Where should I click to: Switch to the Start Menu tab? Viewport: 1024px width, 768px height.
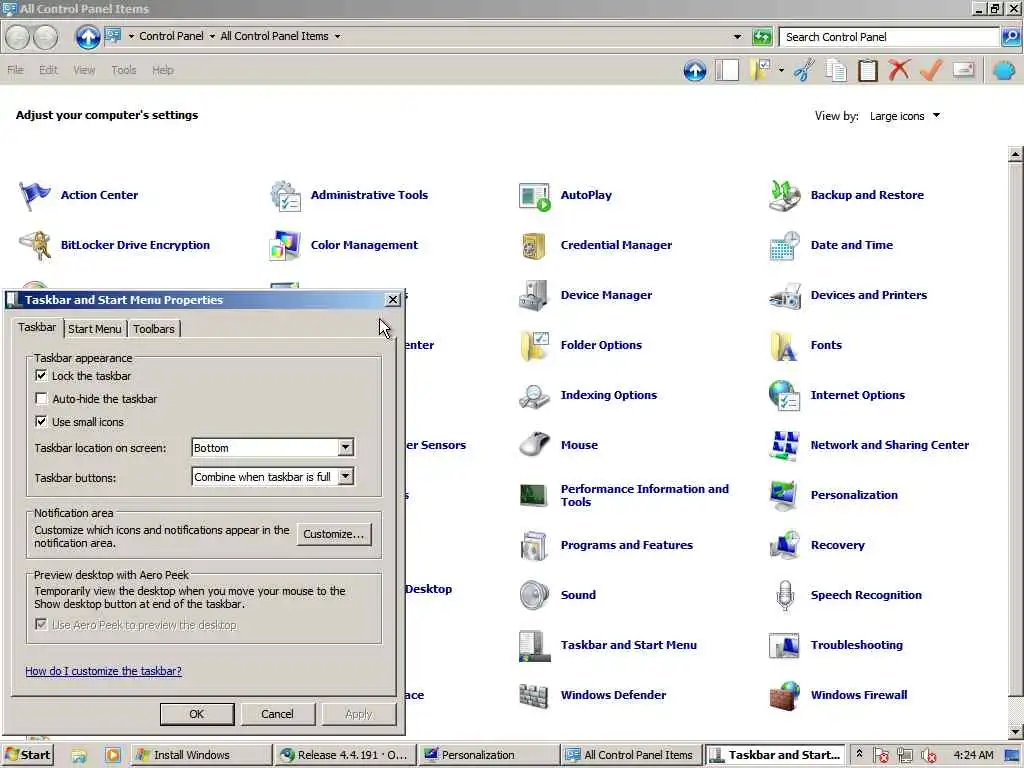coord(95,328)
